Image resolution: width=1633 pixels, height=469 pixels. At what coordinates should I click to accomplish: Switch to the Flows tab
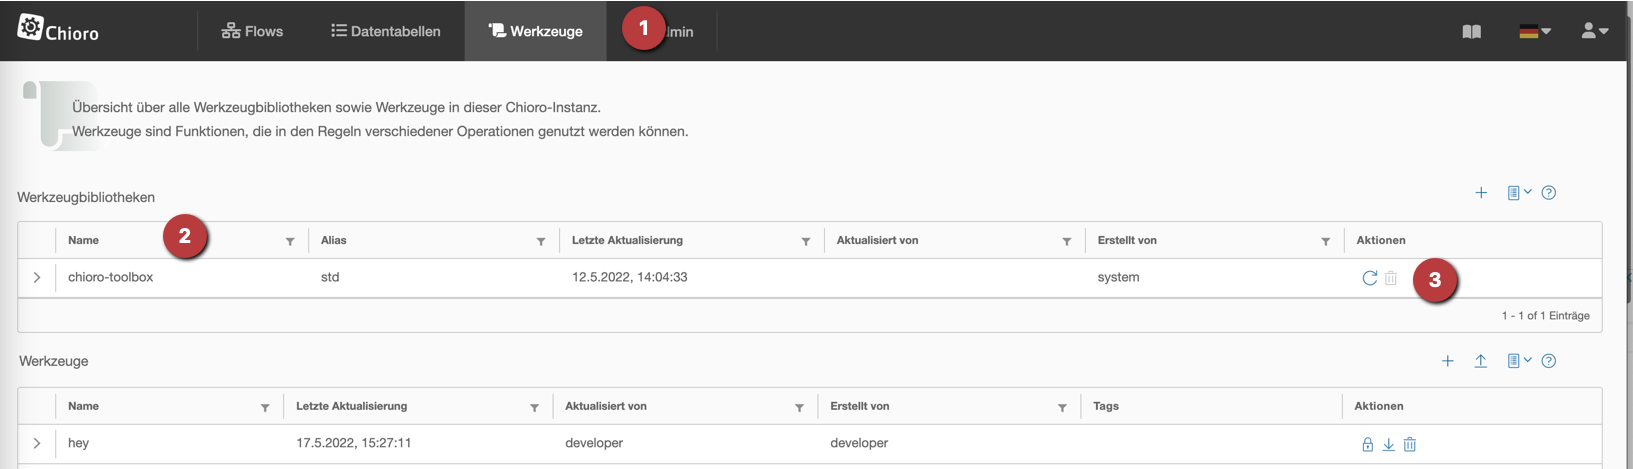point(252,31)
